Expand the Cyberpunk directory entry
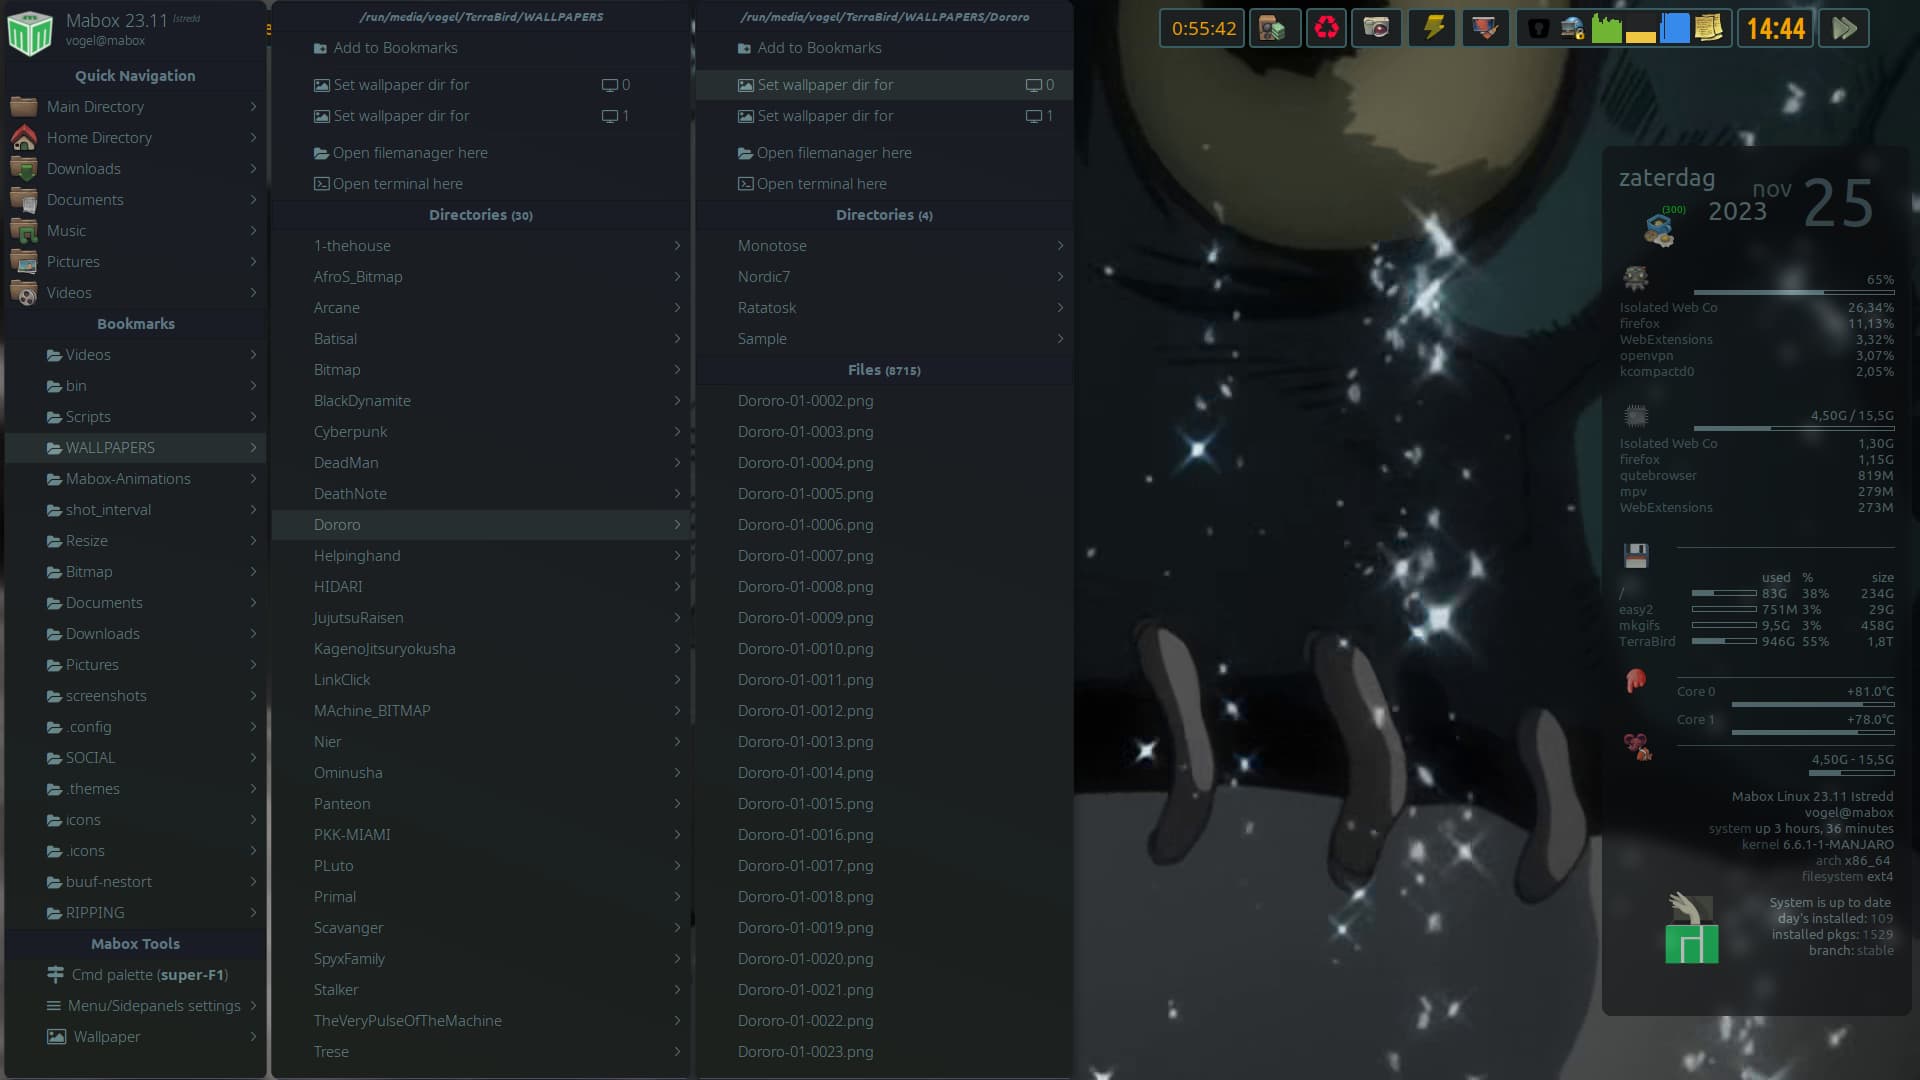 480,432
